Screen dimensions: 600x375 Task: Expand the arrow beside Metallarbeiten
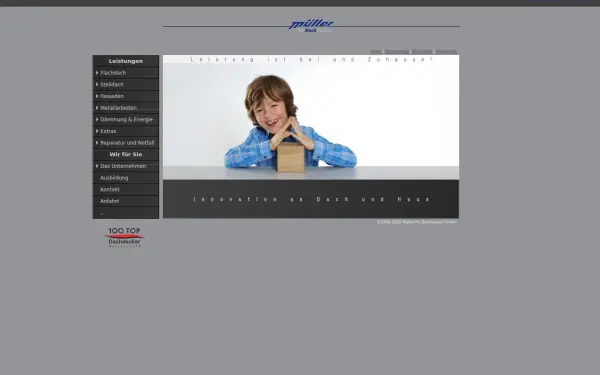click(x=97, y=108)
